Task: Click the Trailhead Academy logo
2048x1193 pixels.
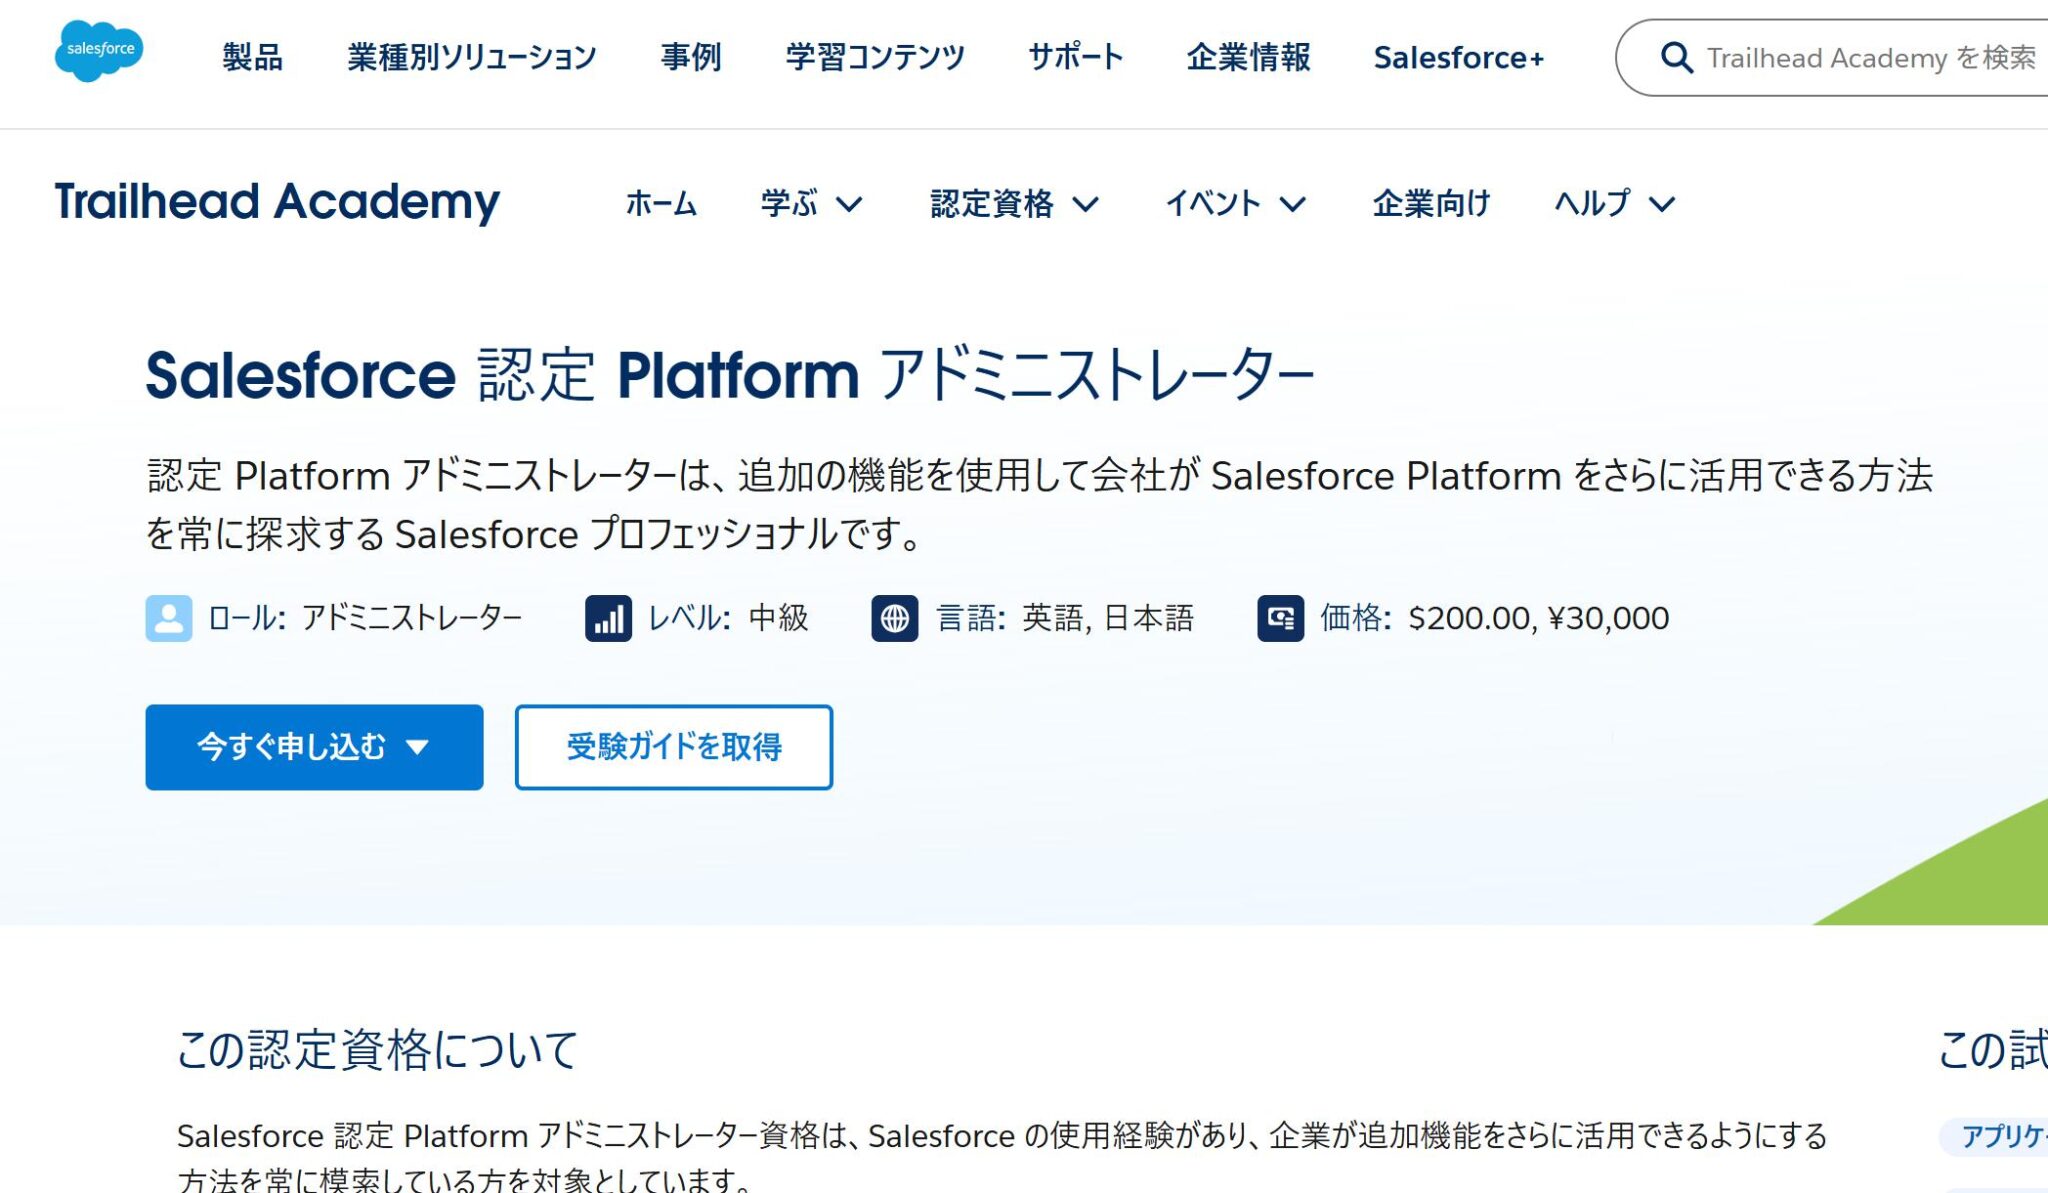Action: (278, 203)
